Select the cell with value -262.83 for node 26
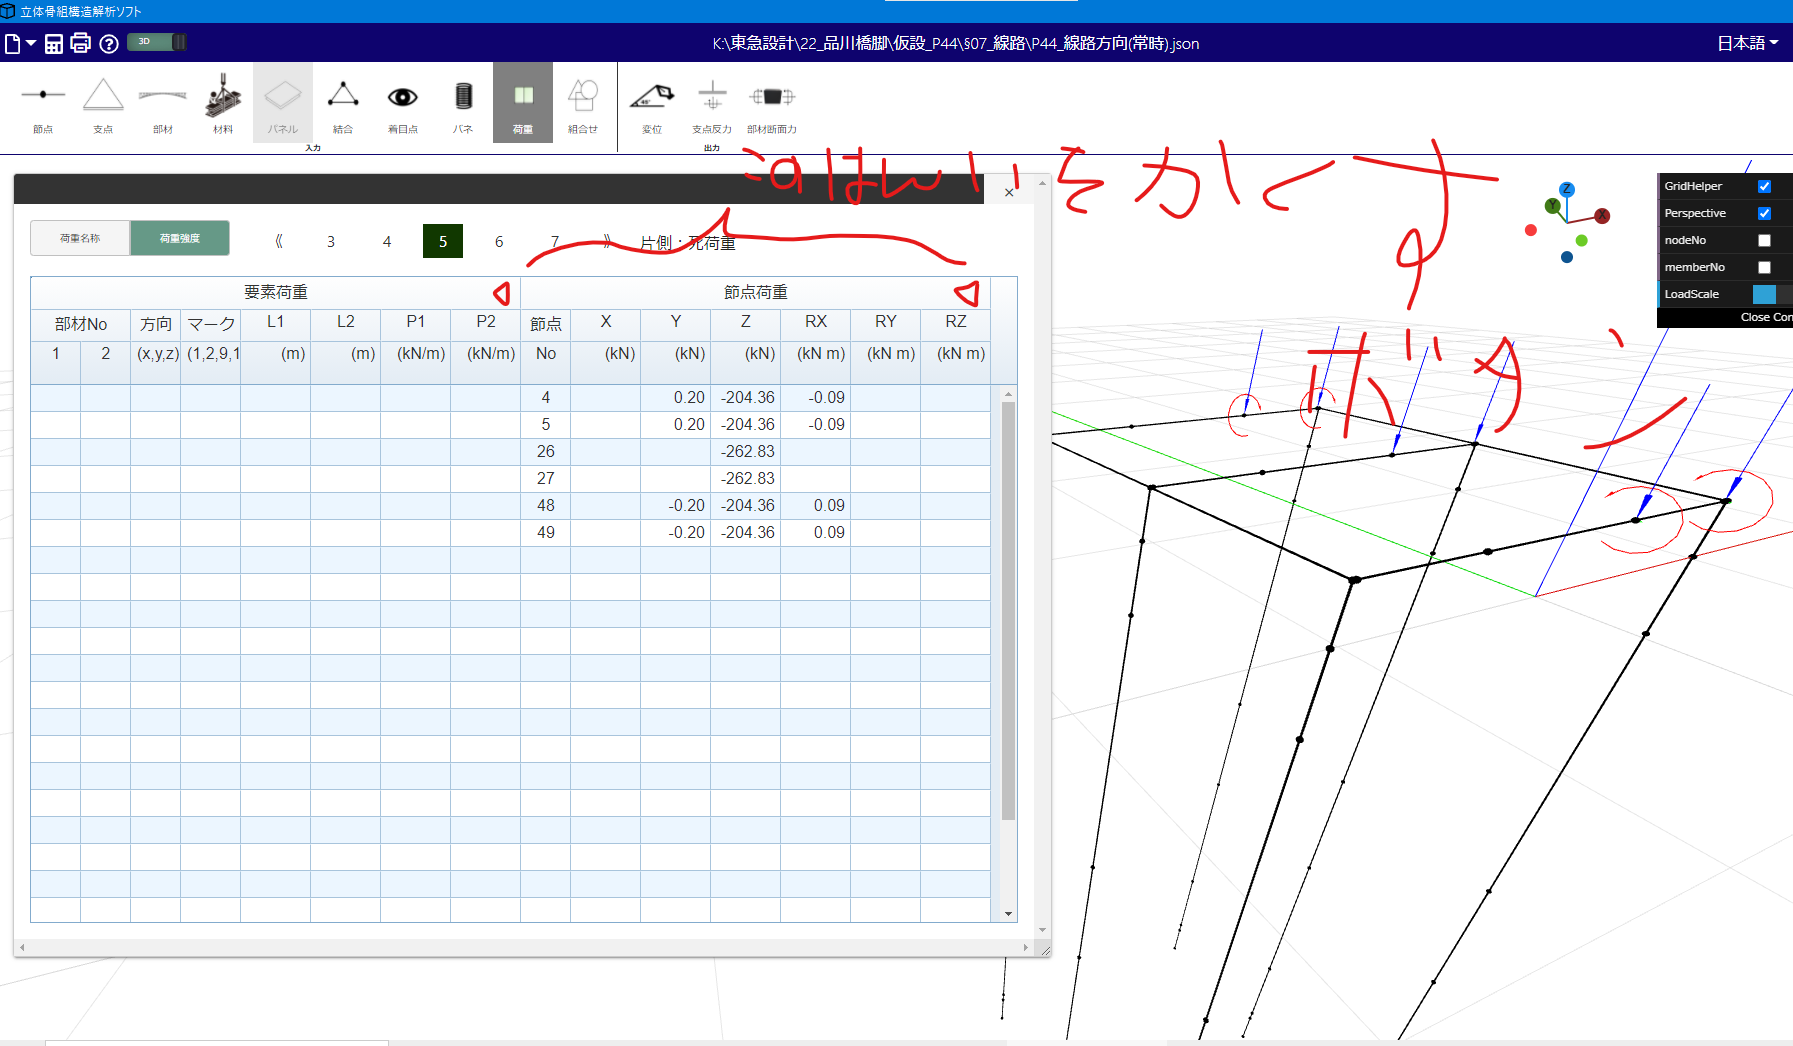The height and width of the screenshot is (1046, 1793). coord(745,452)
